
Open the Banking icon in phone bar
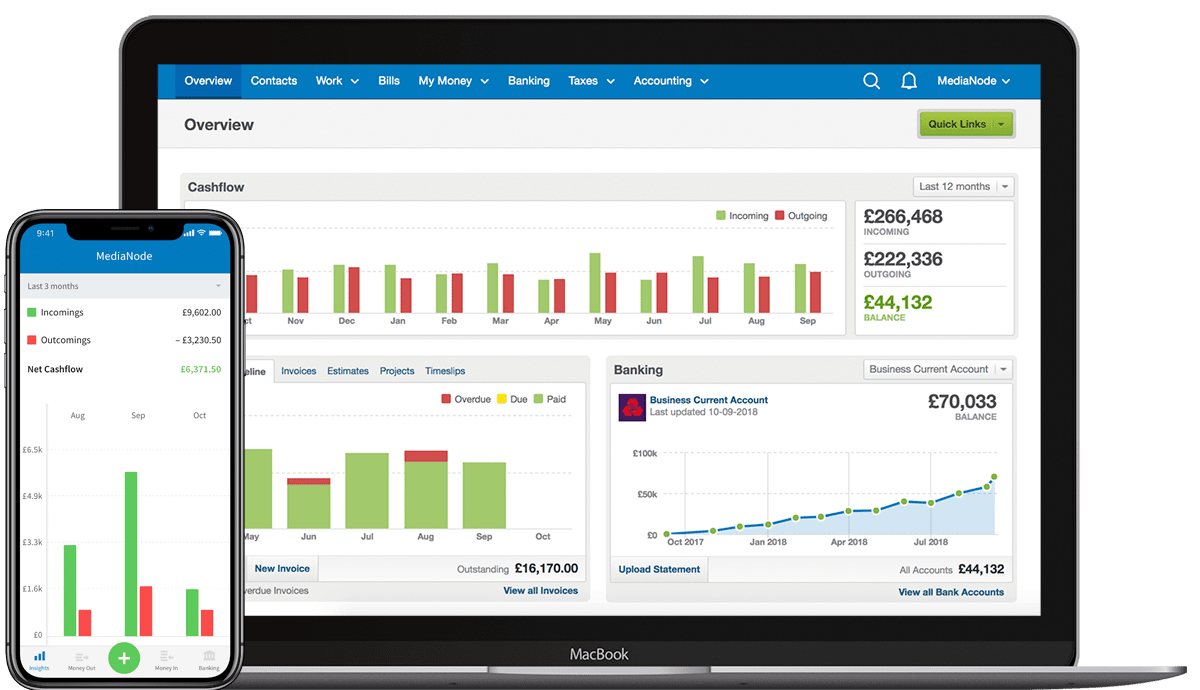[x=209, y=660]
